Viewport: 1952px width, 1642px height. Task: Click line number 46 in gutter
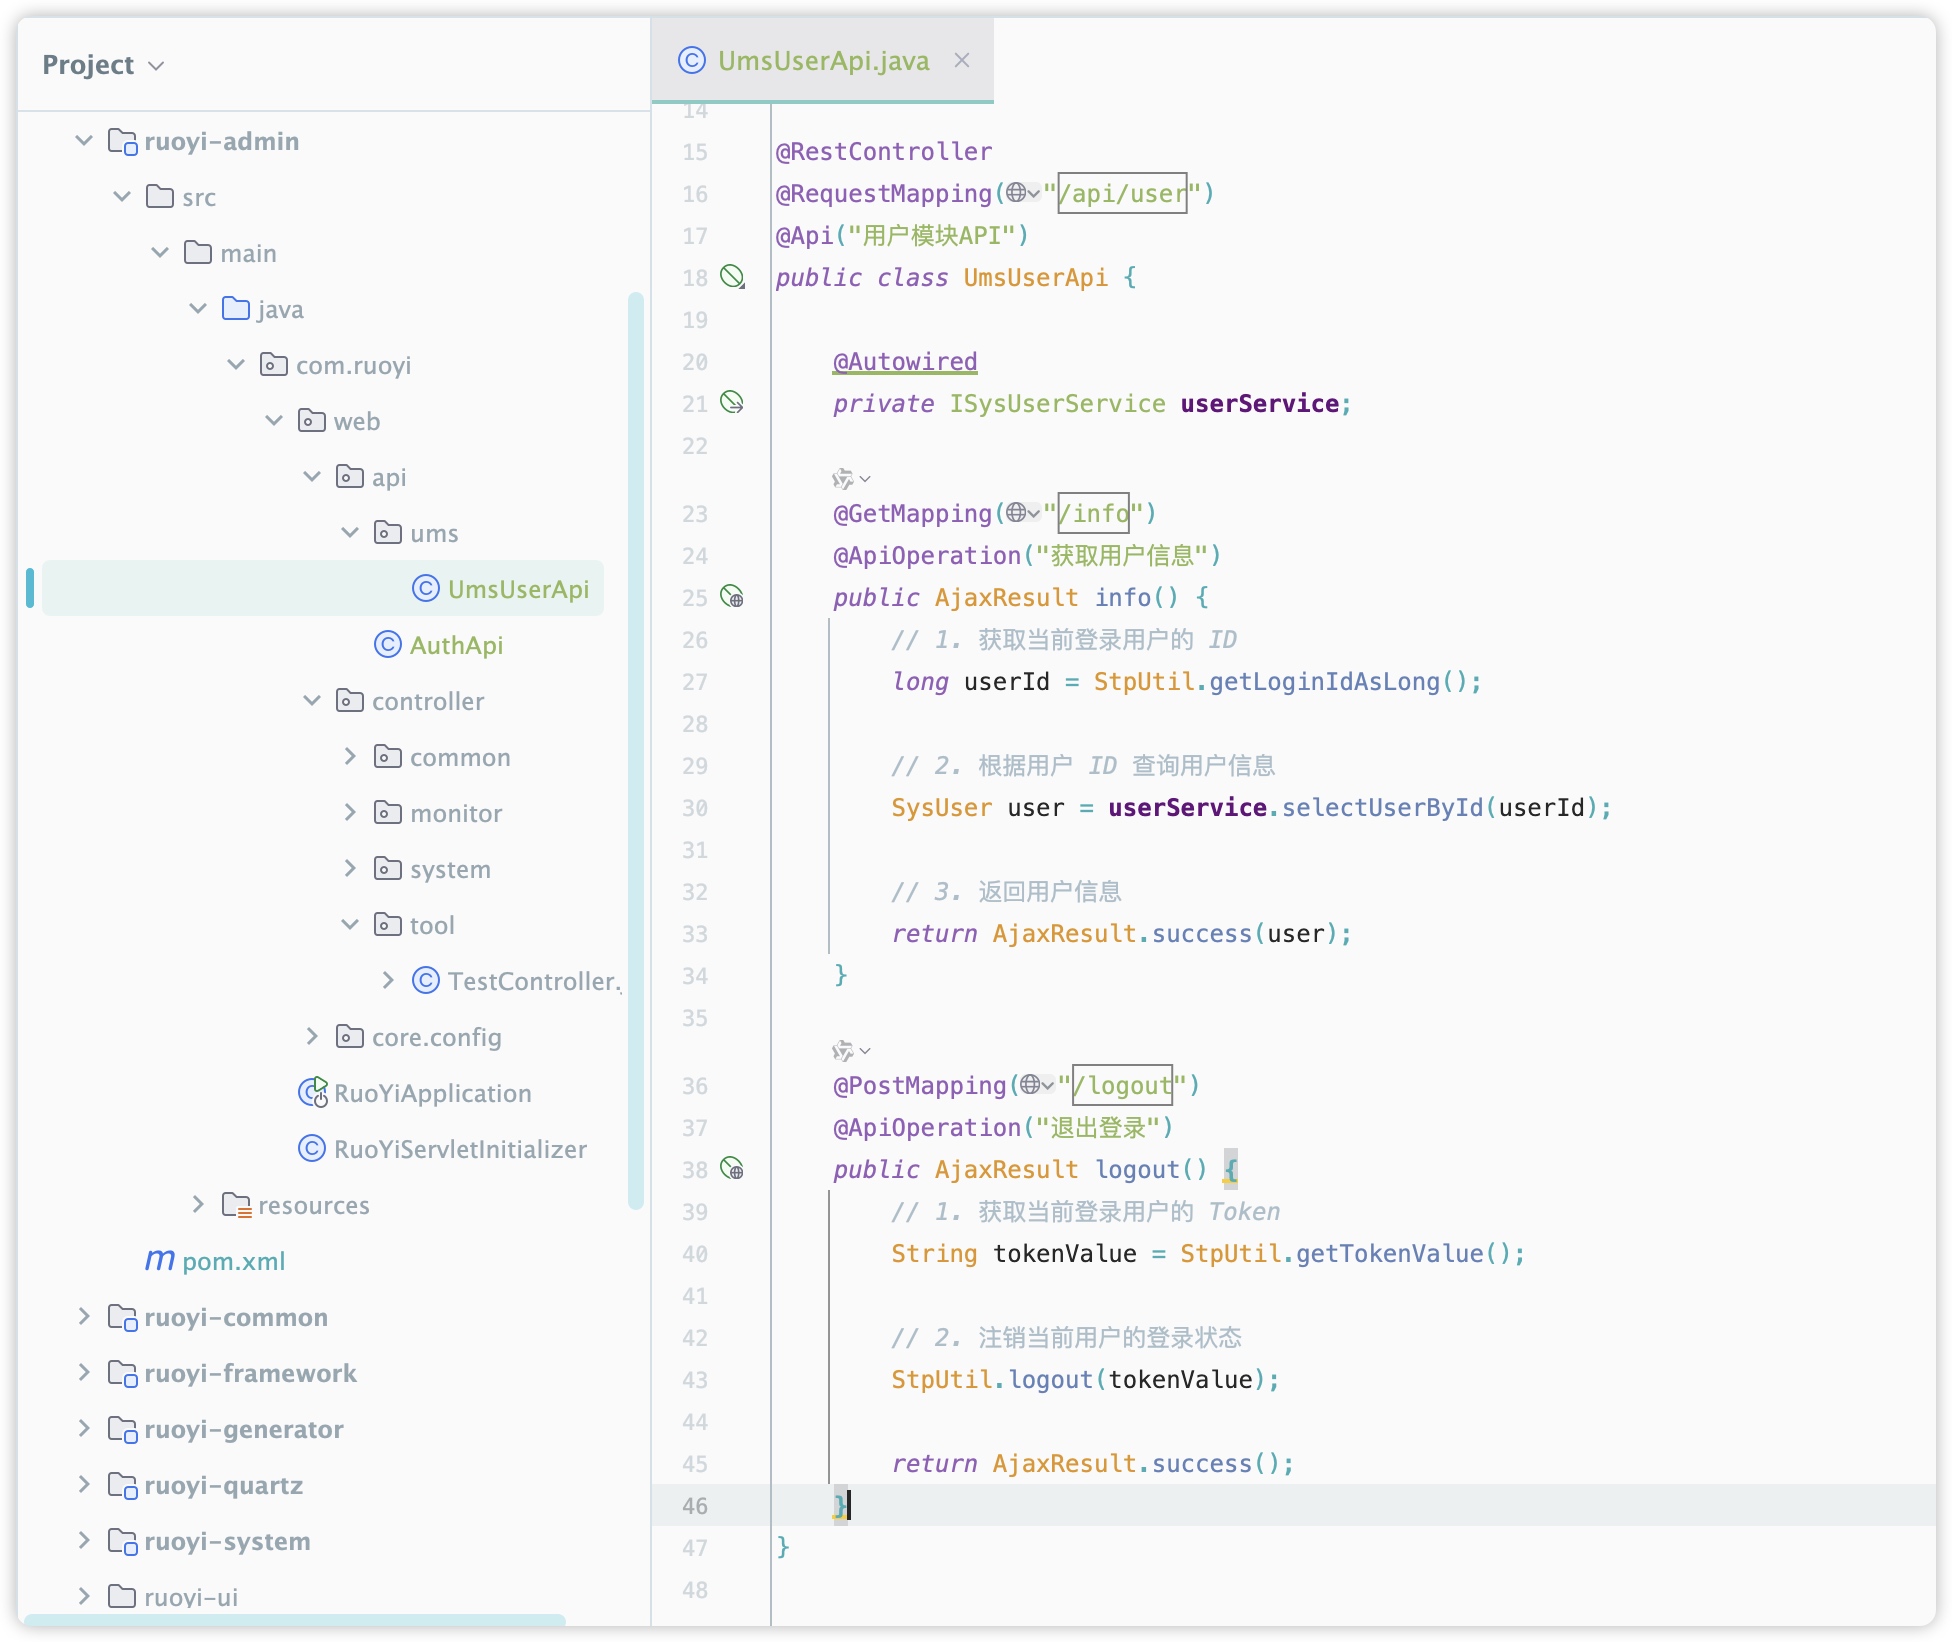[695, 1505]
